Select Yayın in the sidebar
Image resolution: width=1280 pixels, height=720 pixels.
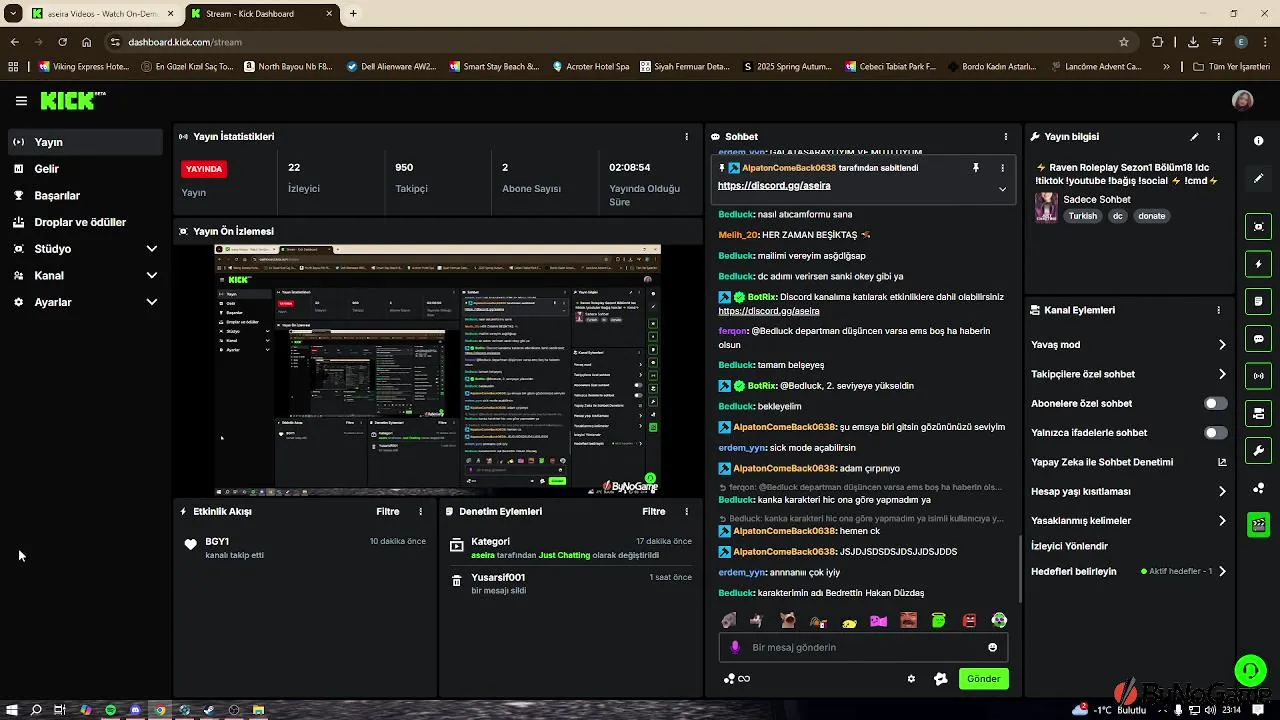click(x=85, y=142)
